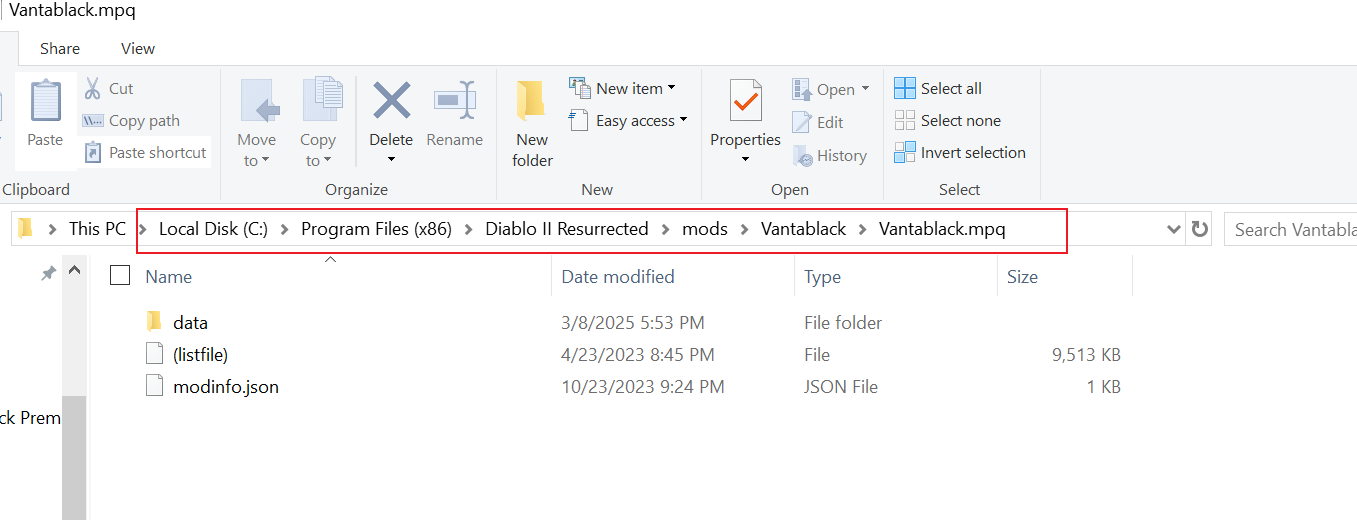Open the Delete dropdown arrow

(x=391, y=160)
